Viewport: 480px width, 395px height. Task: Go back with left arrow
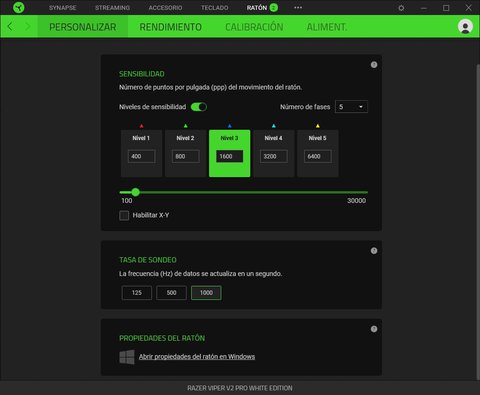10,26
